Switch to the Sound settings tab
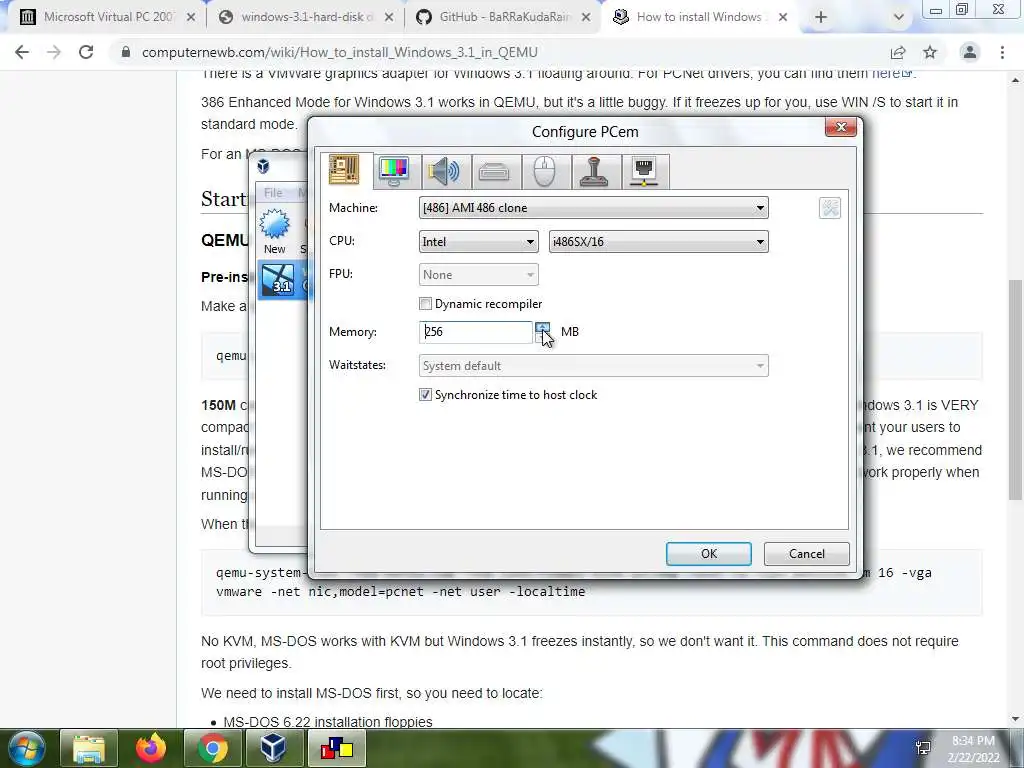 (444, 172)
